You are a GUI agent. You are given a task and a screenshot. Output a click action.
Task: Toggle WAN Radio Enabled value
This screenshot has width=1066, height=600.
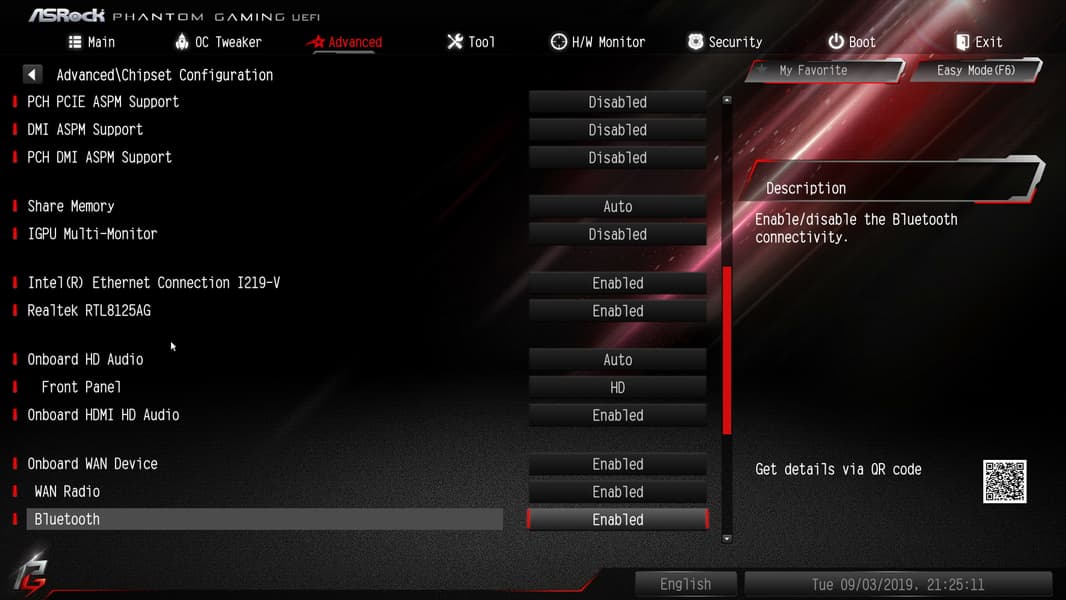tap(617, 492)
